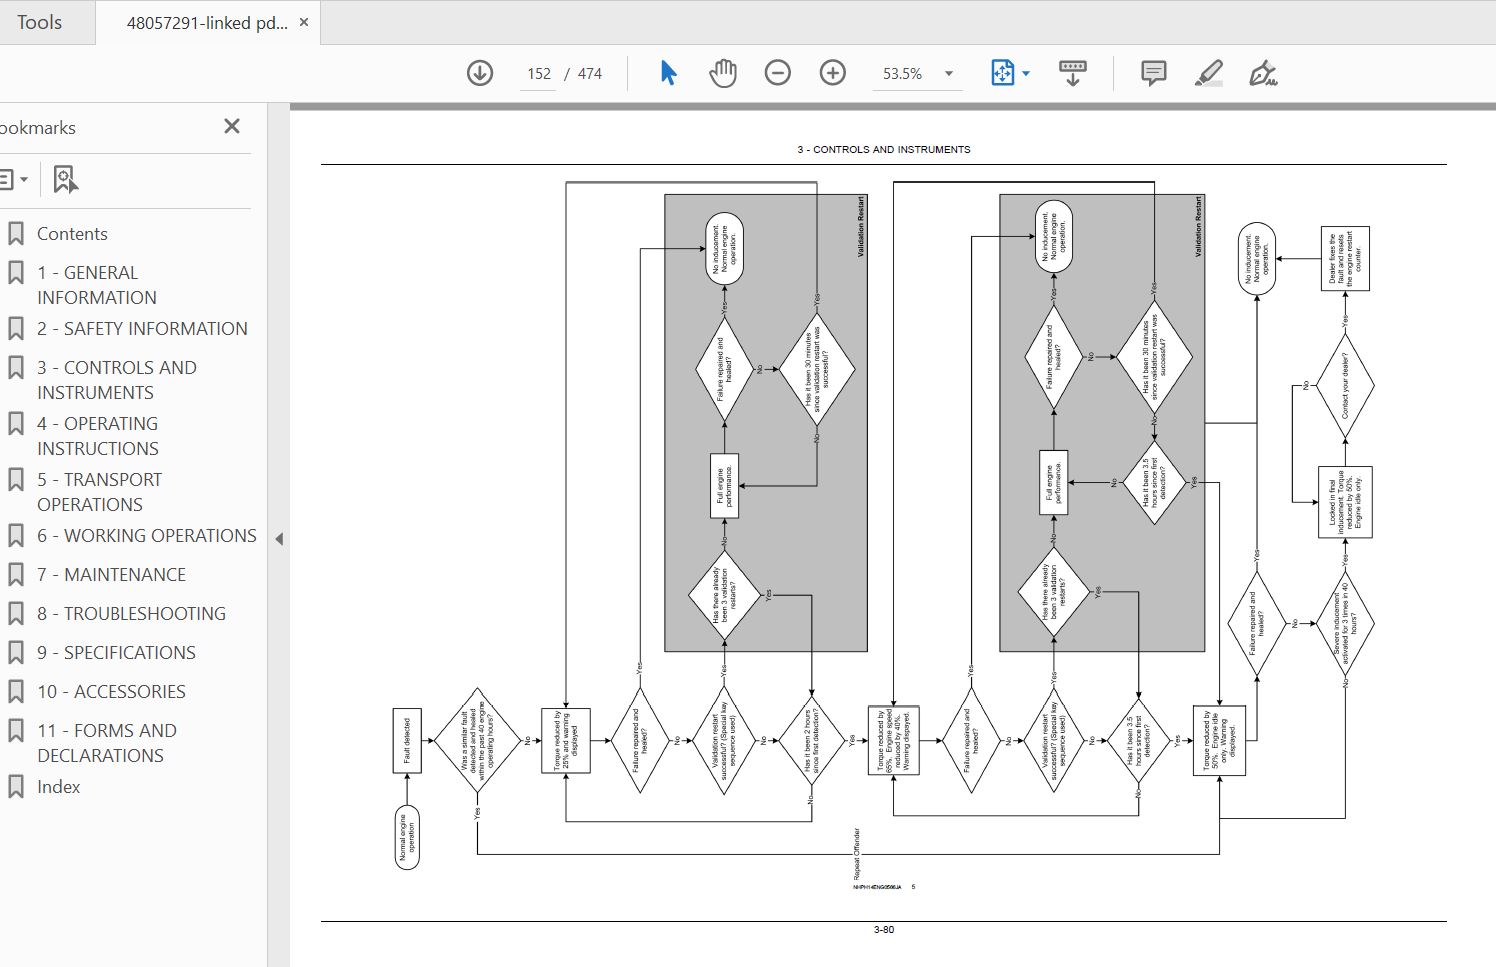Collapse the bookmarks pane with side arrow
The height and width of the screenshot is (967, 1496).
coord(280,539)
